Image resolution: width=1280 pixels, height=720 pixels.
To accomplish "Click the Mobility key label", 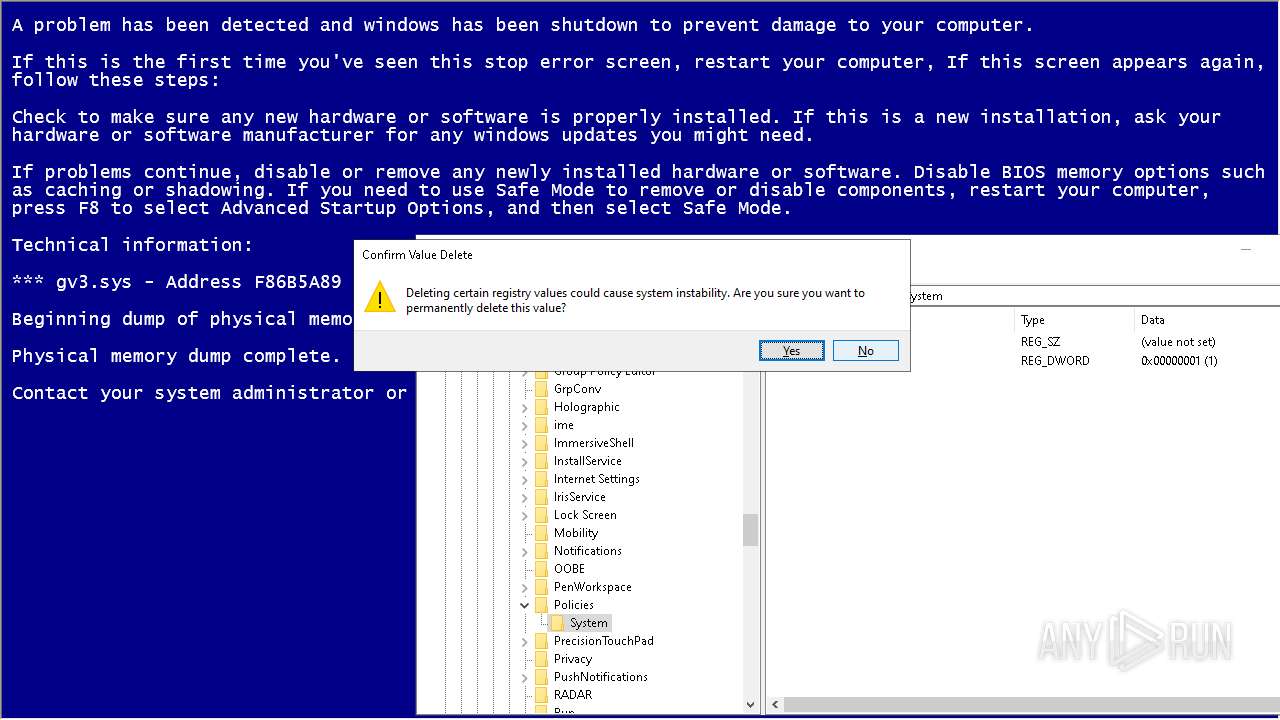I will [x=576, y=533].
